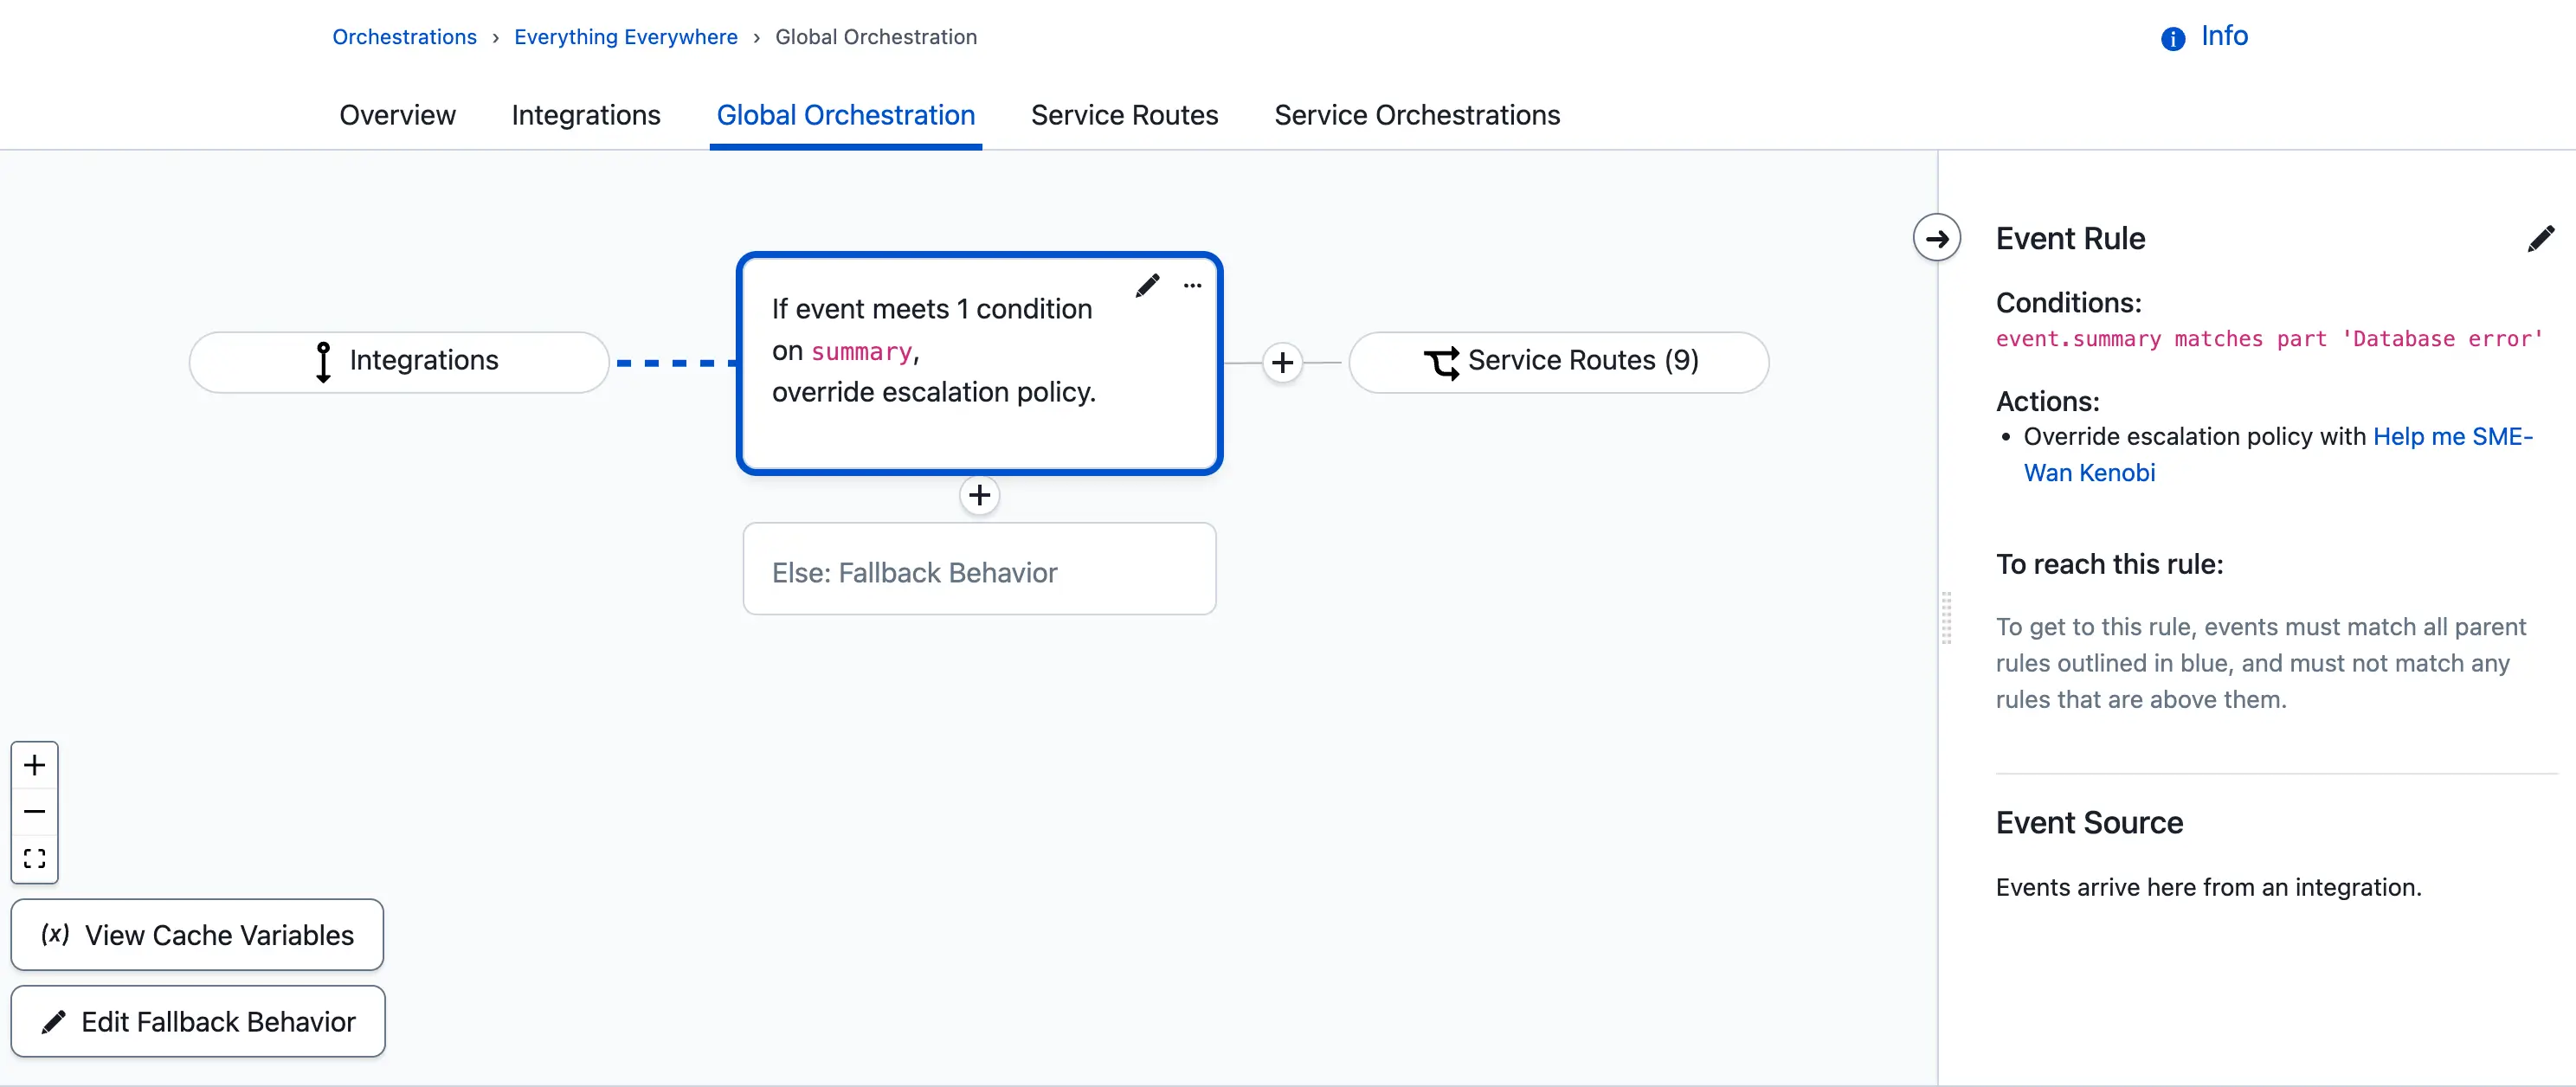Navigate to Orchestrations breadcrumb
Viewport: 2576px width, 1087px height.
coord(404,37)
